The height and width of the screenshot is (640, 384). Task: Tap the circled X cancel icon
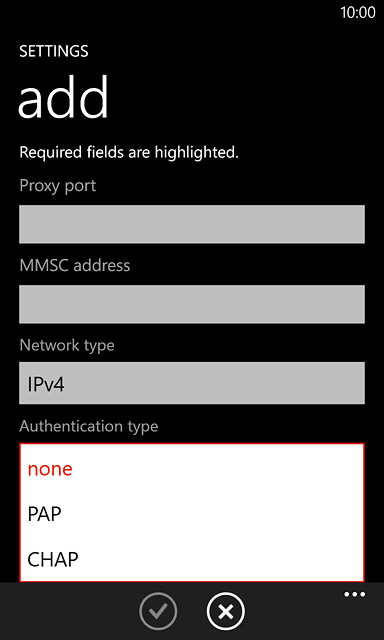click(226, 611)
